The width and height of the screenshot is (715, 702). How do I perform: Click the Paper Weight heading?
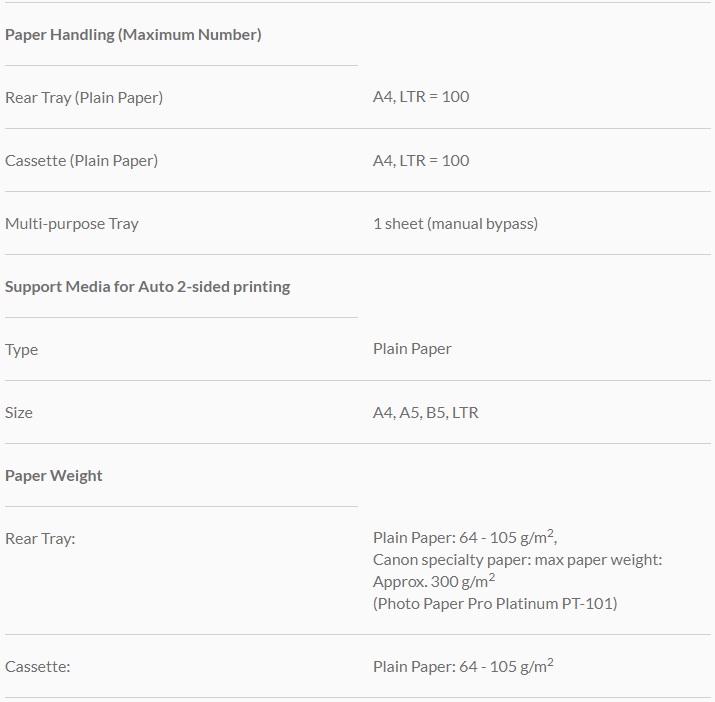(x=54, y=476)
